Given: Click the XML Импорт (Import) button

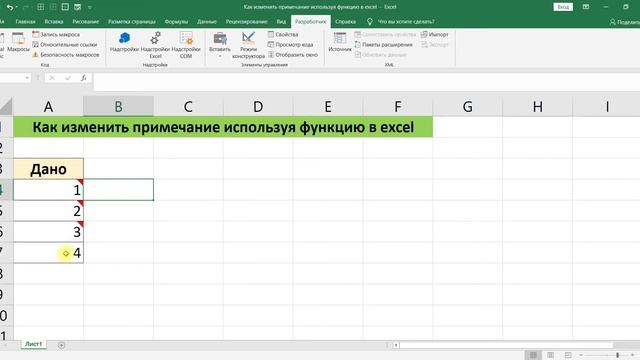Looking at the screenshot, I should [435, 34].
